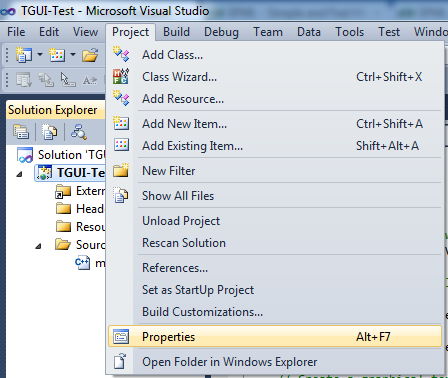The width and height of the screenshot is (448, 378).
Task: Collapse the TGUI-Test project node
Action: (20, 174)
